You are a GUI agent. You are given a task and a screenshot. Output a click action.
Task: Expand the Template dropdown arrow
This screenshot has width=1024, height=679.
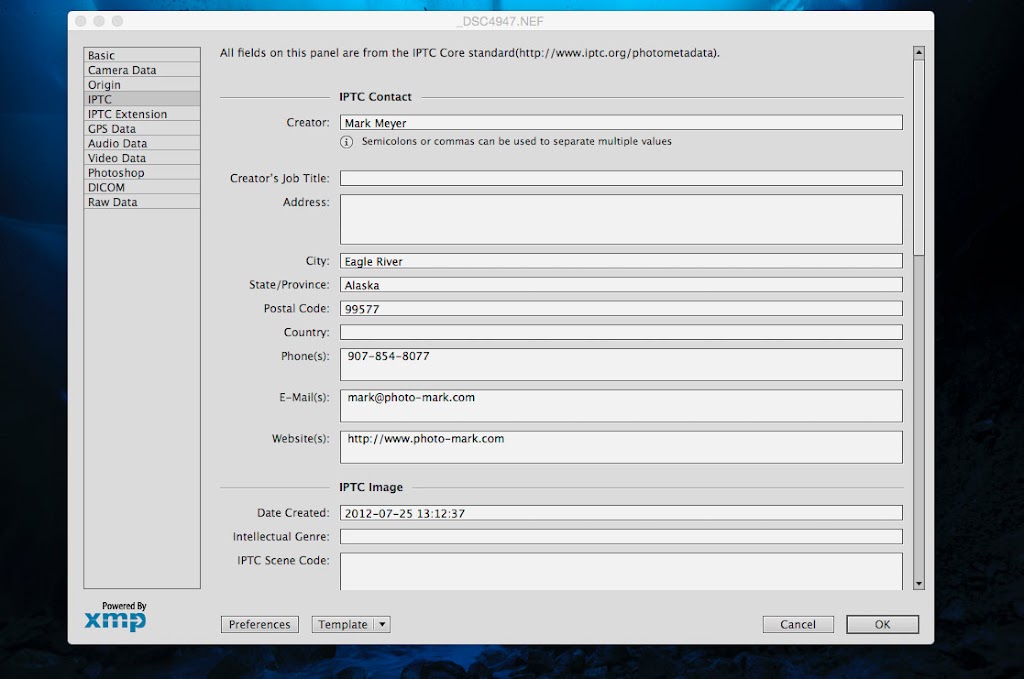click(x=382, y=624)
